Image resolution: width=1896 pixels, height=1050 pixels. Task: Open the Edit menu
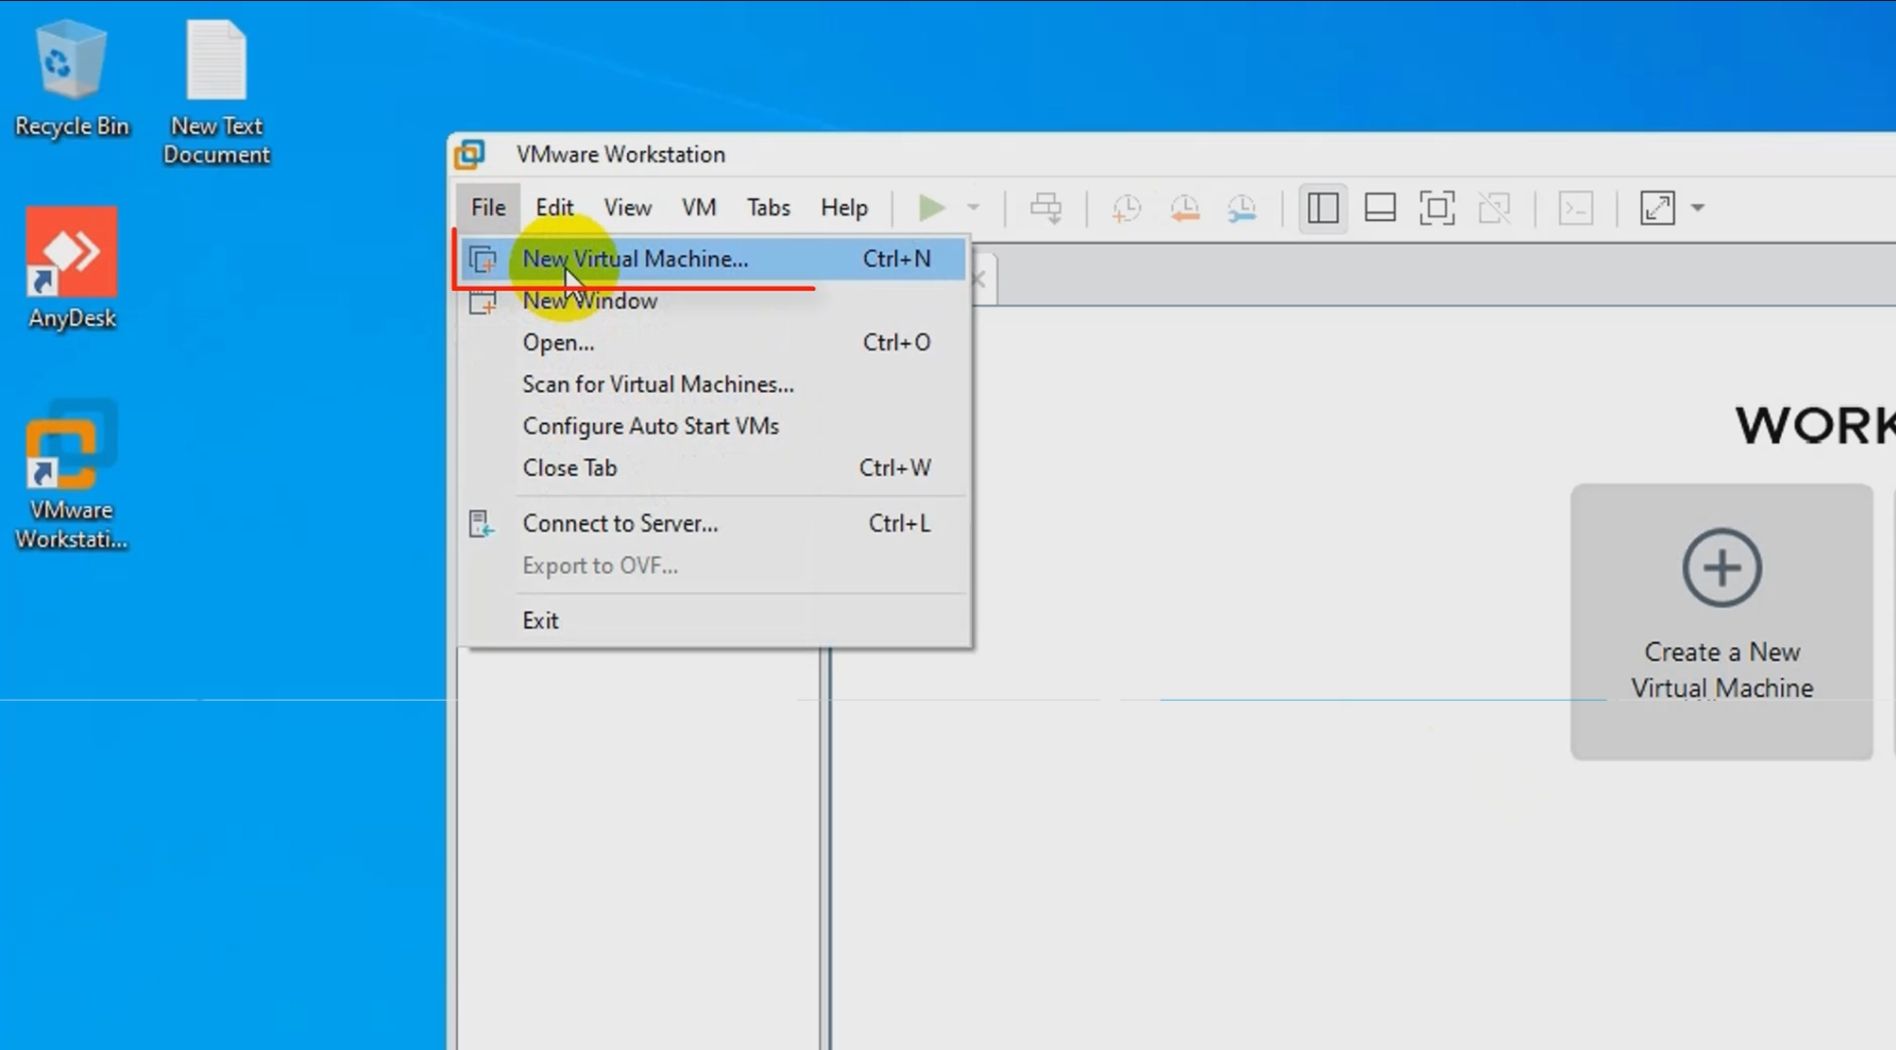click(x=554, y=208)
